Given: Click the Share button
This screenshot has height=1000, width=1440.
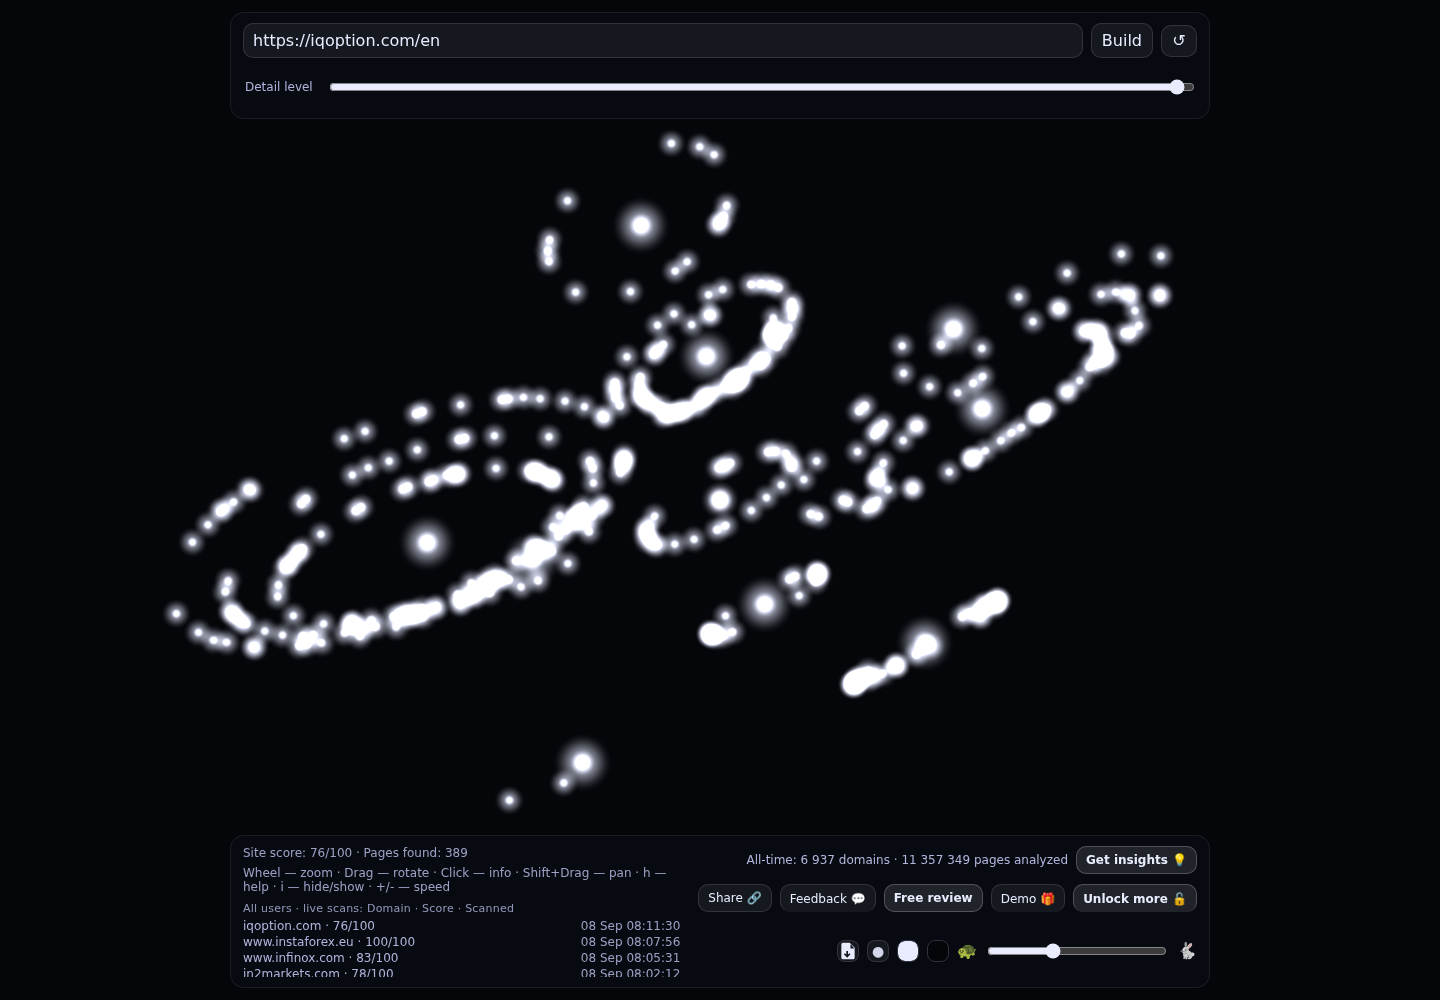Looking at the screenshot, I should [x=735, y=898].
